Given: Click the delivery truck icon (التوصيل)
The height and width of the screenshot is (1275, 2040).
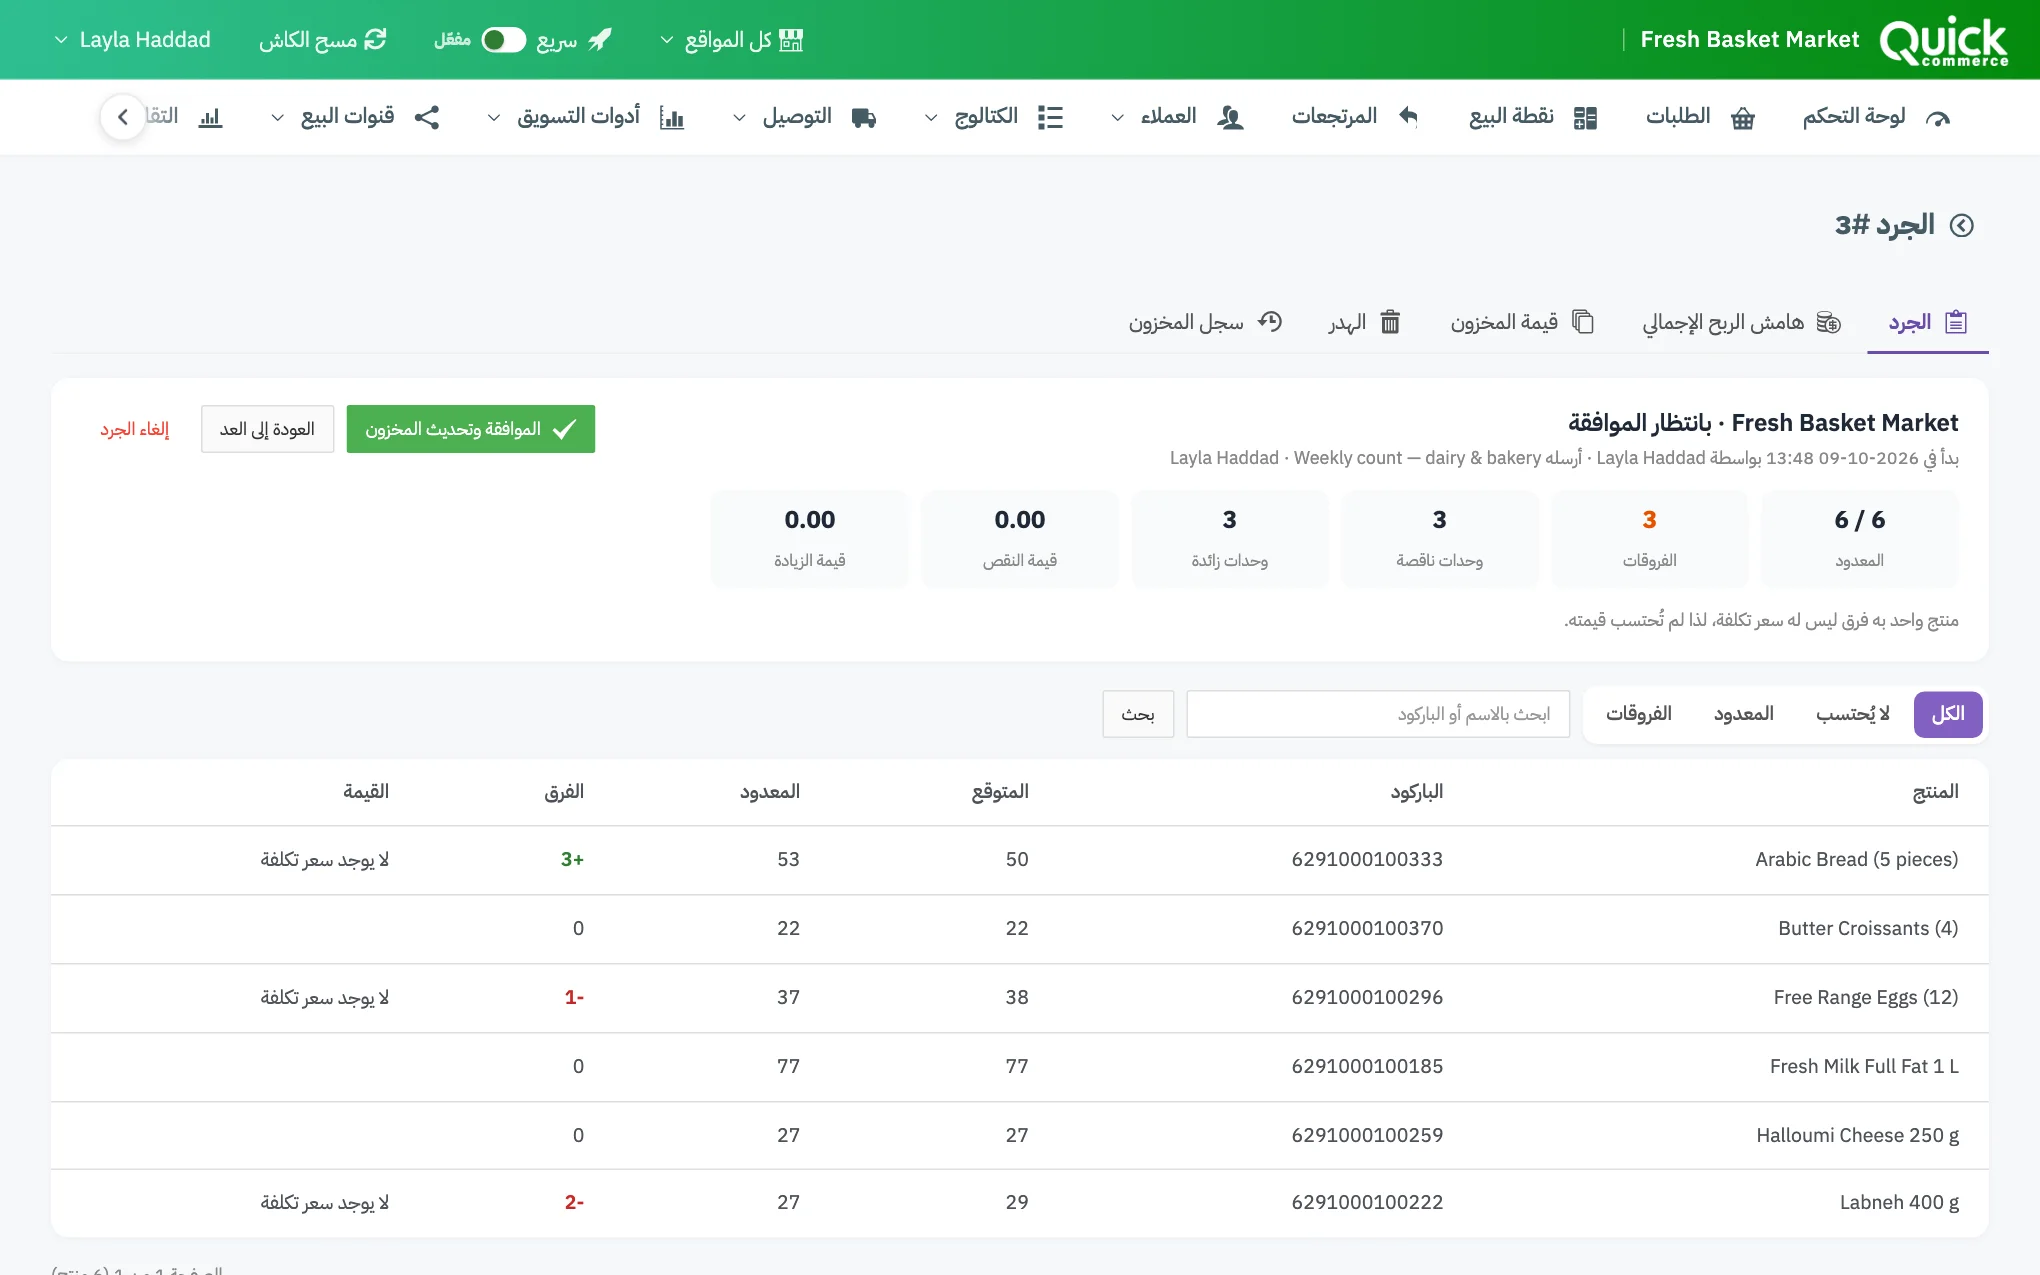Looking at the screenshot, I should 863,118.
